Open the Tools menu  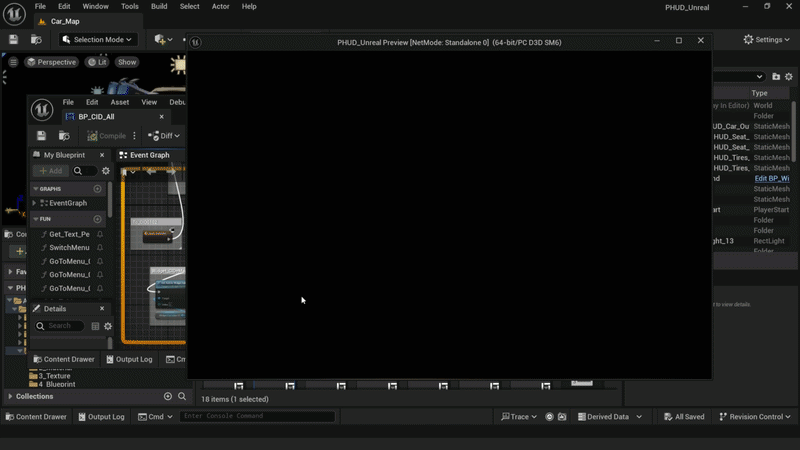pyautogui.click(x=130, y=7)
